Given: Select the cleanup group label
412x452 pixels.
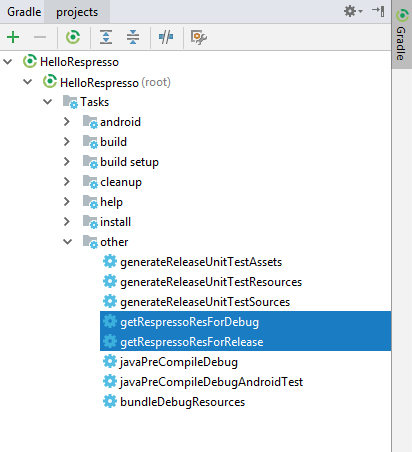Looking at the screenshot, I should pos(121,182).
